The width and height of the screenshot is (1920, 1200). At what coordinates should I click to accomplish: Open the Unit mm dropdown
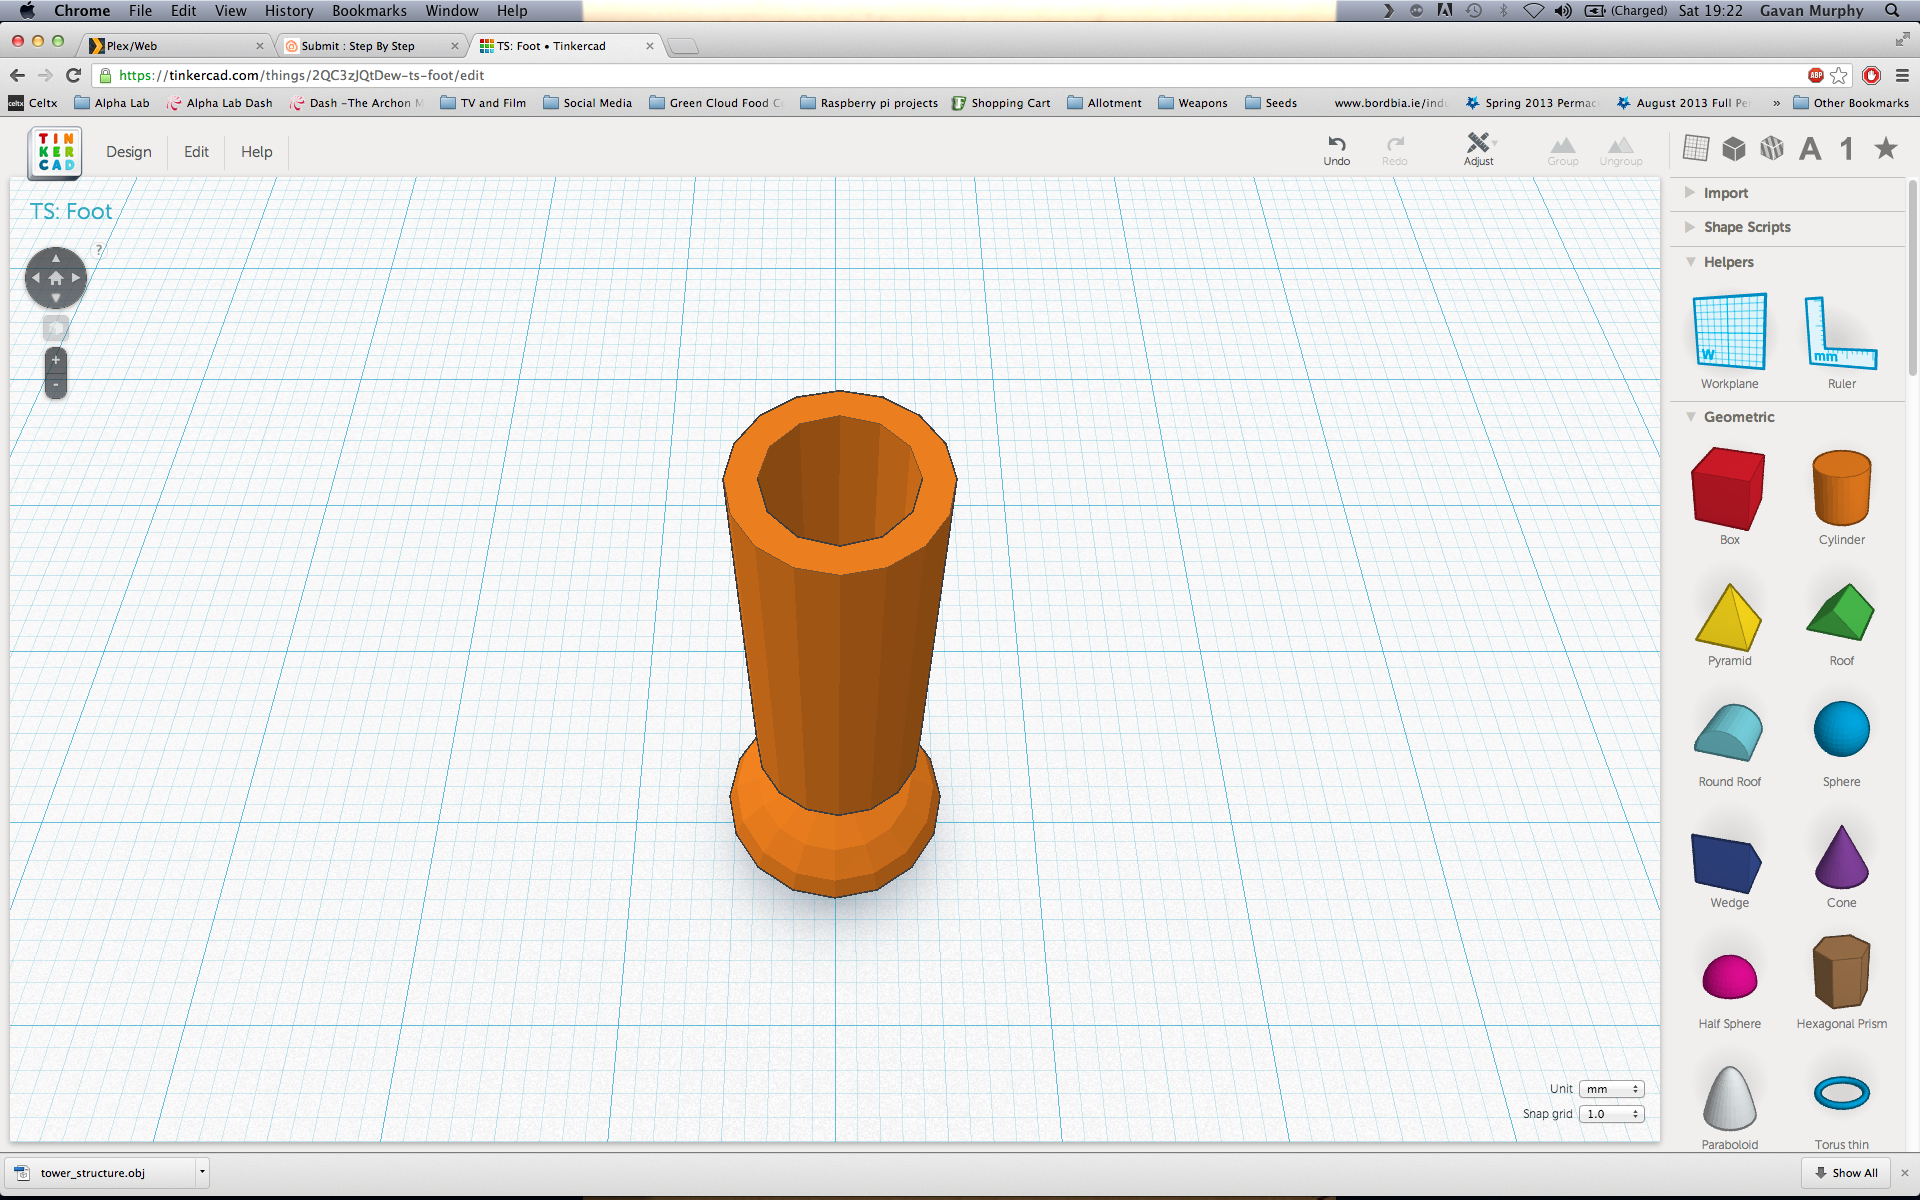pos(1611,1089)
